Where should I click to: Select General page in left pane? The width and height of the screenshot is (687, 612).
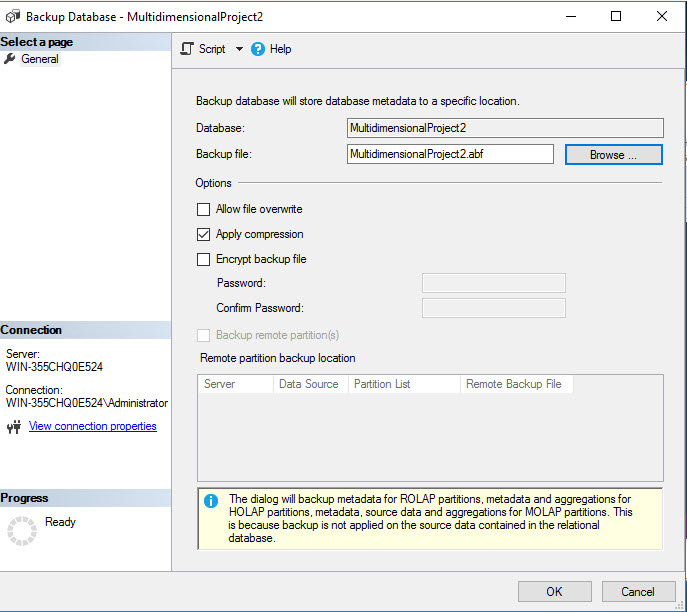[x=40, y=59]
